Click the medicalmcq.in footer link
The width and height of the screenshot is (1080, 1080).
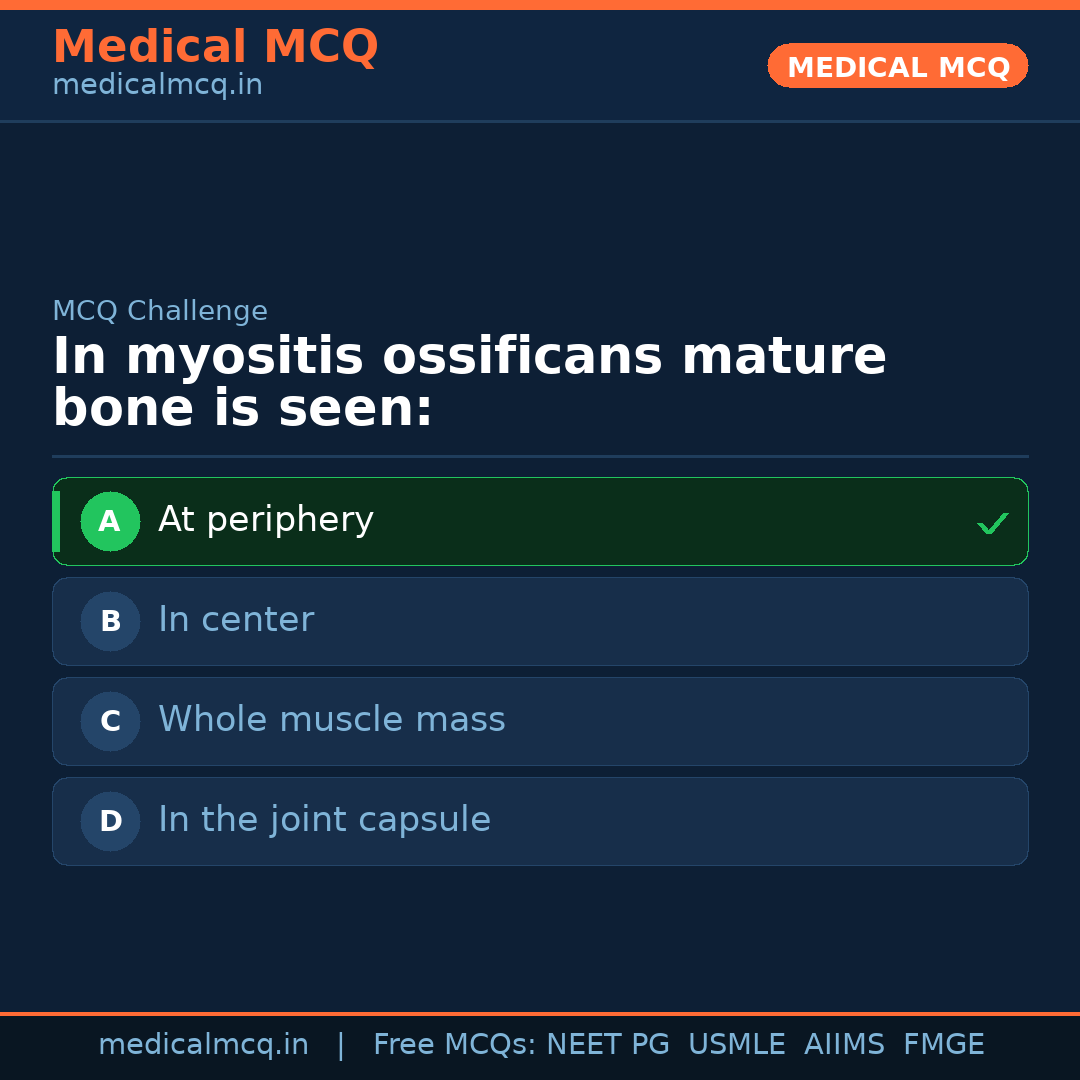tap(203, 1043)
